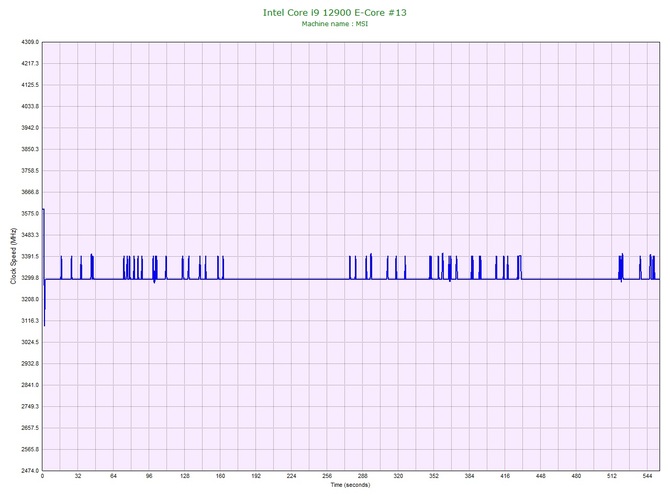This screenshot has width=670, height=502.
Task: Click the 448 tick on time axis
Action: coord(541,476)
